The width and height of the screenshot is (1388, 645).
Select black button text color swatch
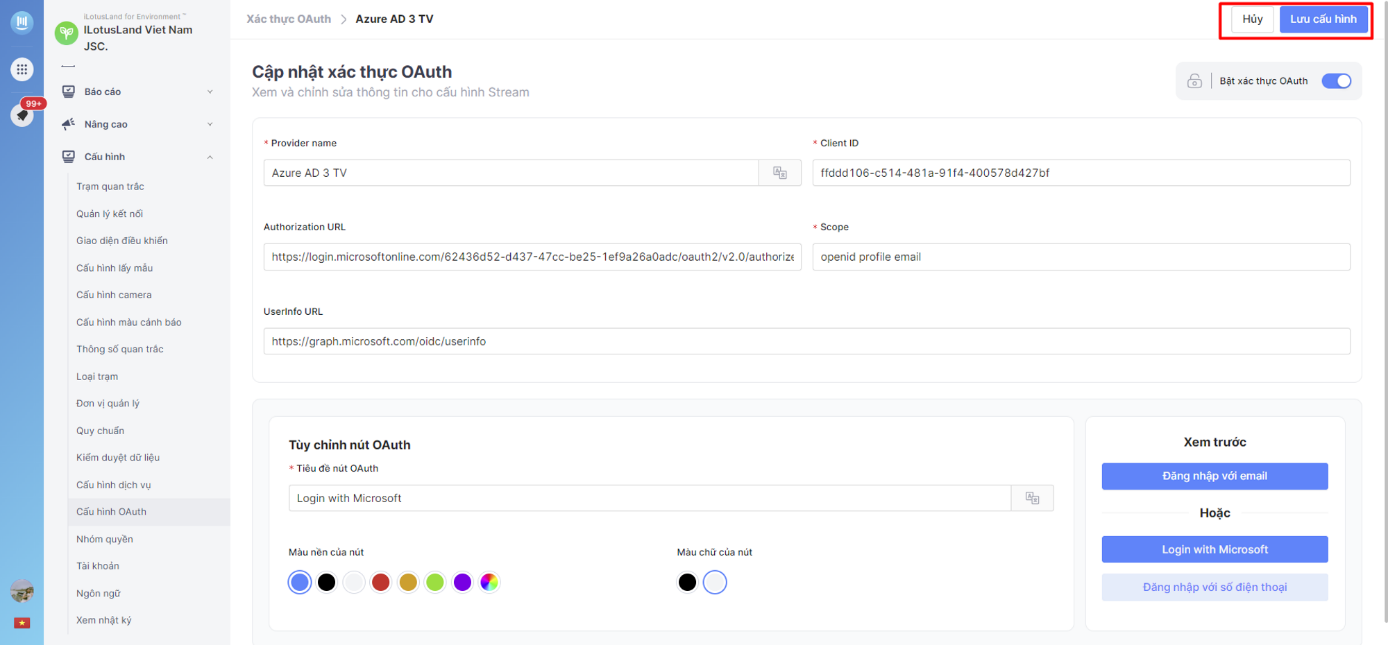tap(687, 582)
